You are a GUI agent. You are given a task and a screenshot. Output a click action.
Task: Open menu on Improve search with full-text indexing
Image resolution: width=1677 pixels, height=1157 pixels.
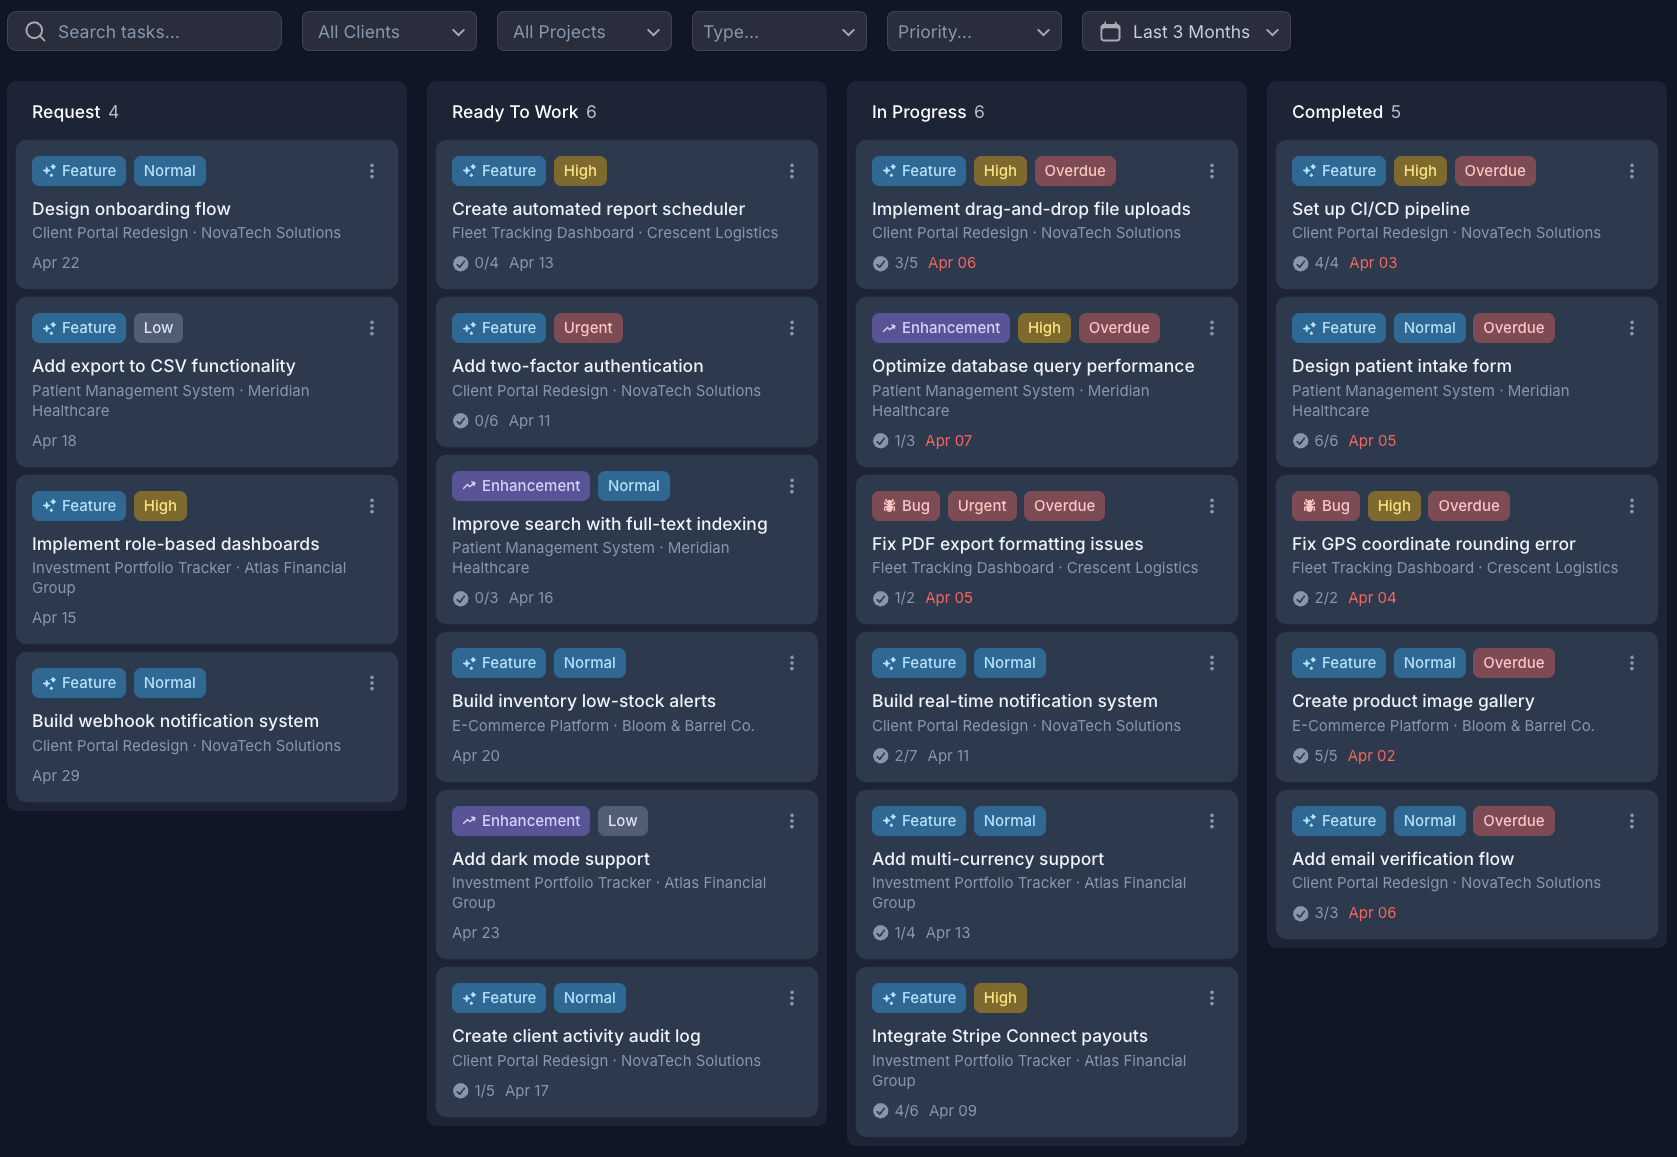click(792, 486)
